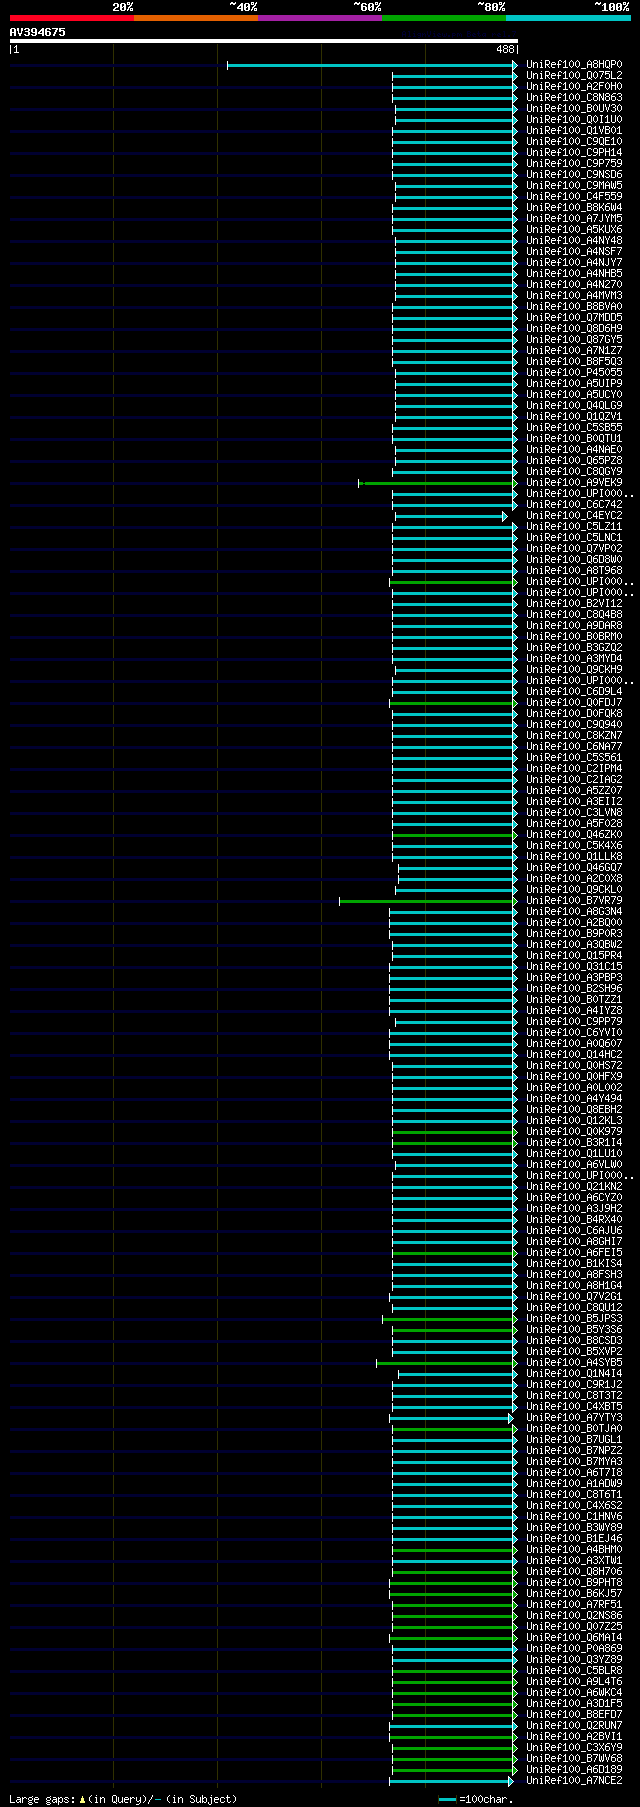Select the label UniRef100_C4EYC2
This screenshot has height=1807, width=640.
click(574, 516)
